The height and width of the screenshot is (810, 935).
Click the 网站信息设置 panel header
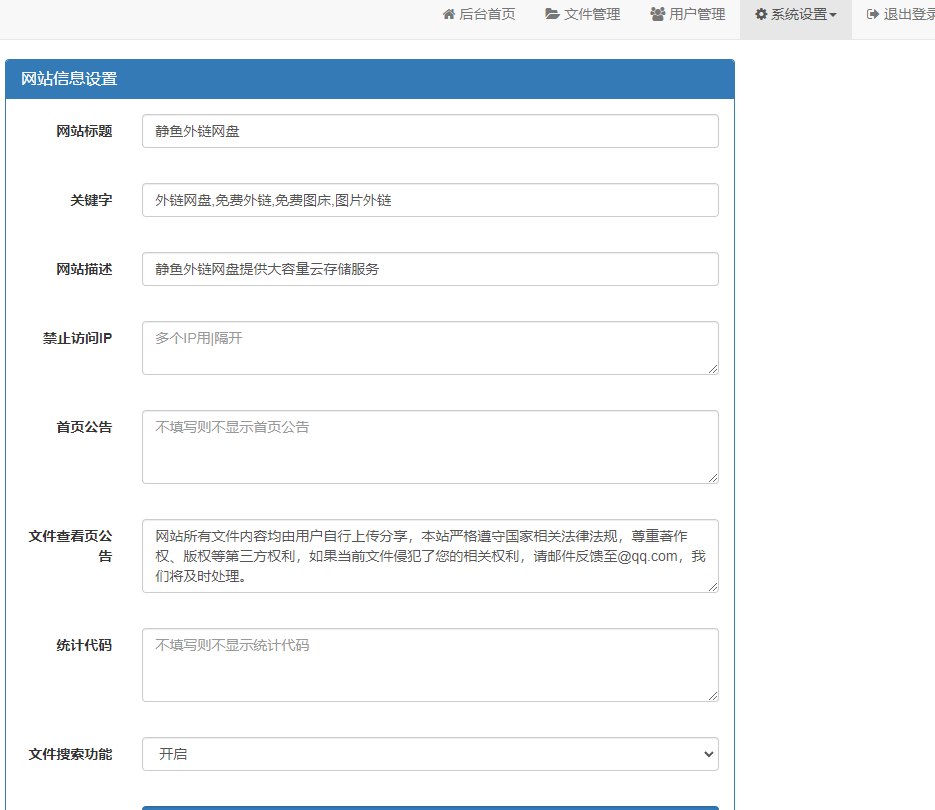(369, 79)
